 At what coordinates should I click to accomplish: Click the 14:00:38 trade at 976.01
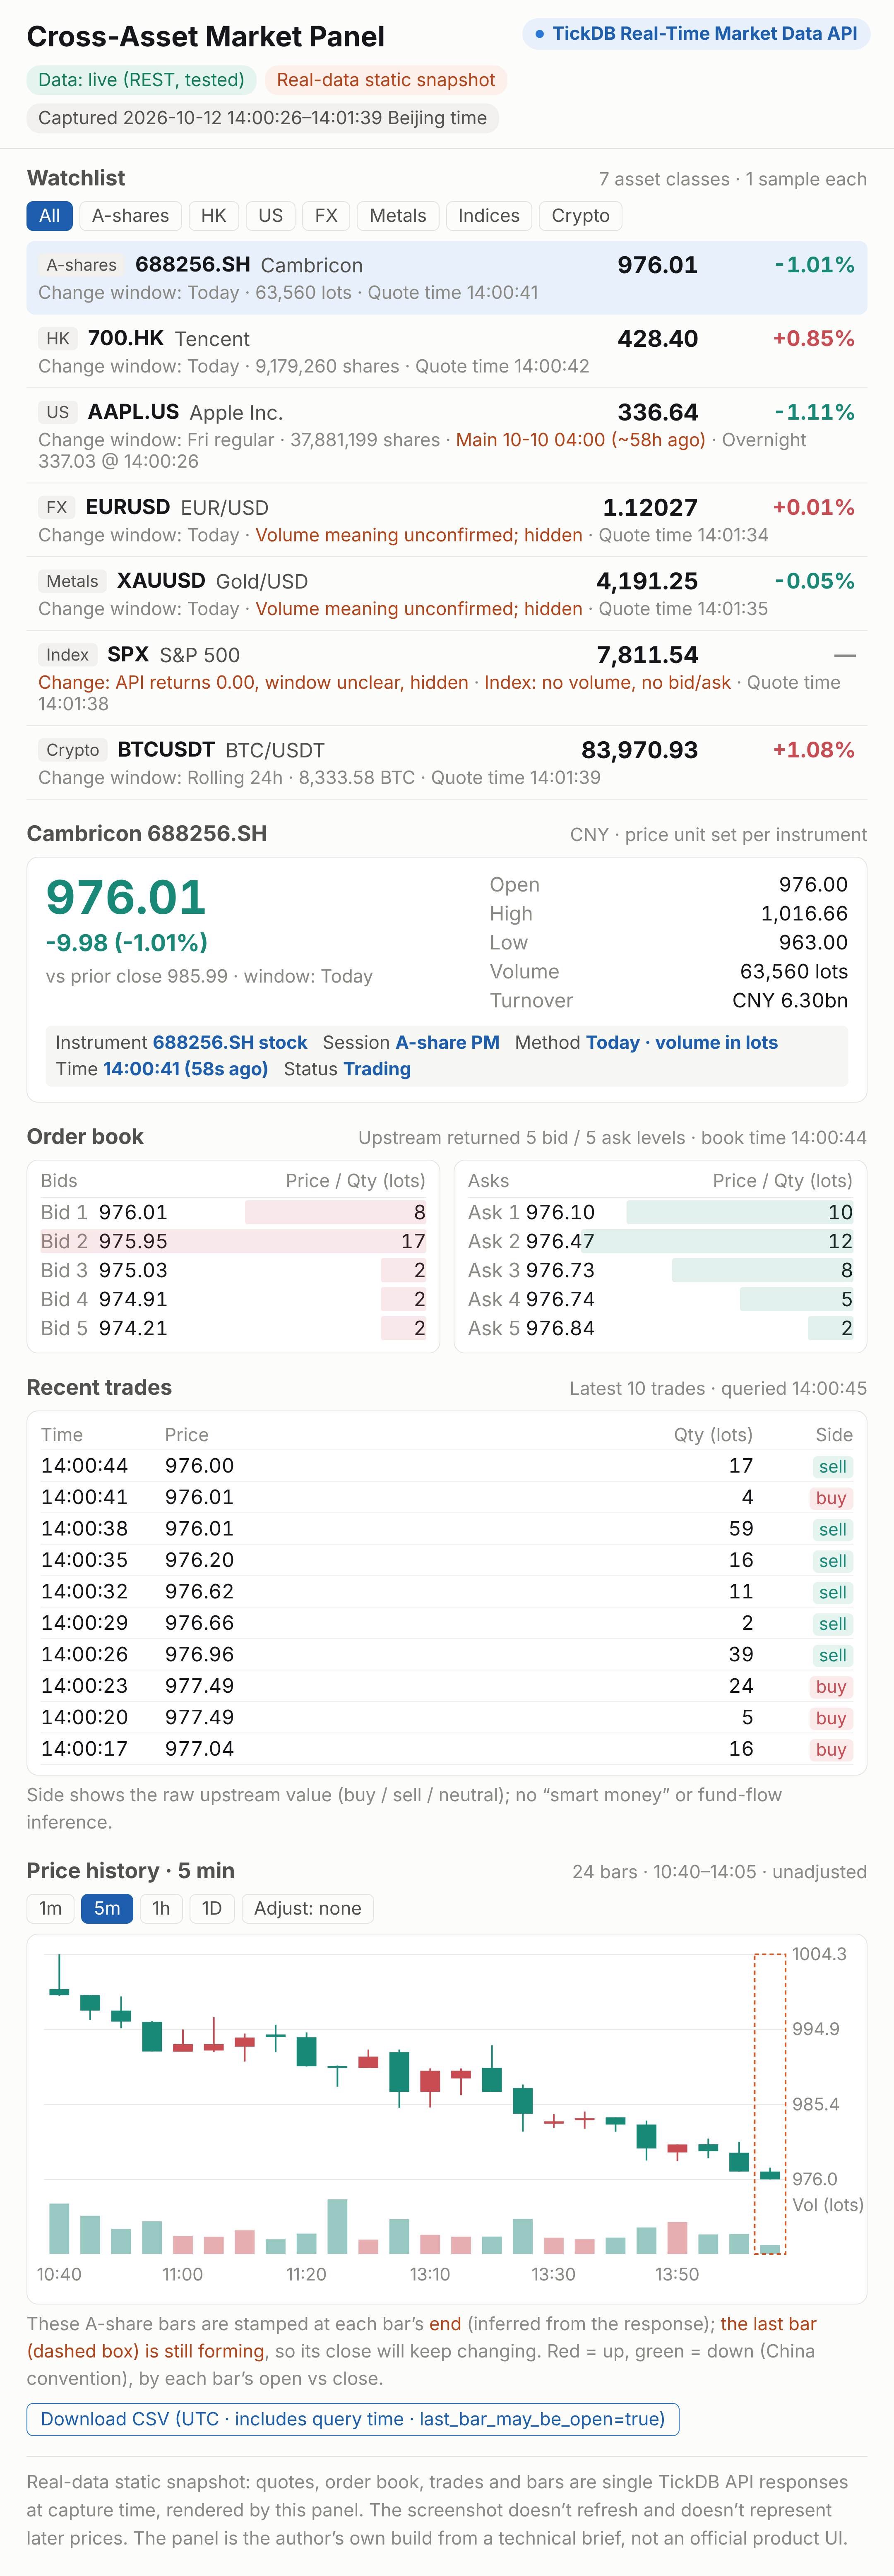click(447, 1529)
